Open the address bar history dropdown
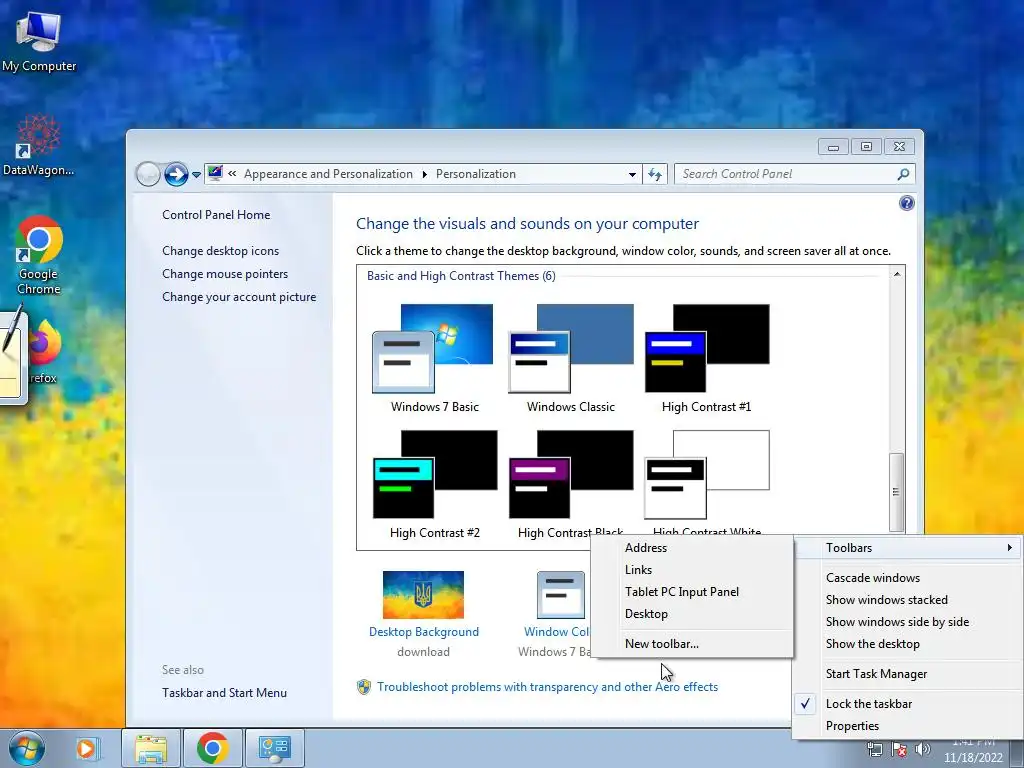 click(632, 174)
